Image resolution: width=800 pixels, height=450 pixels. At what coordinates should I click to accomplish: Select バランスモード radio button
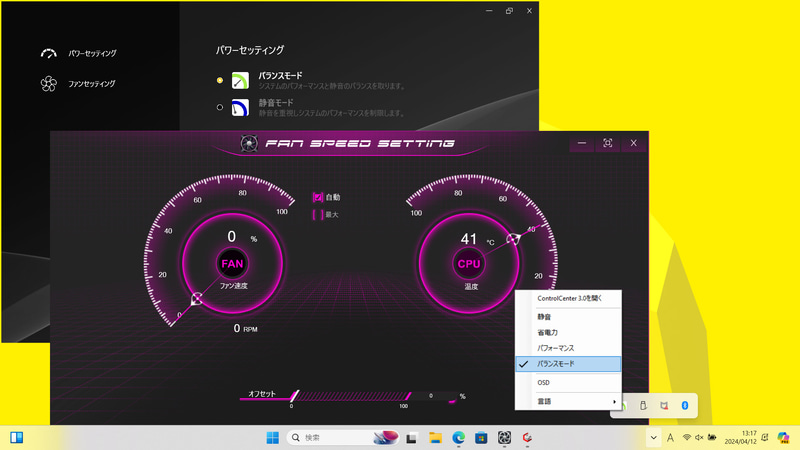click(220, 80)
